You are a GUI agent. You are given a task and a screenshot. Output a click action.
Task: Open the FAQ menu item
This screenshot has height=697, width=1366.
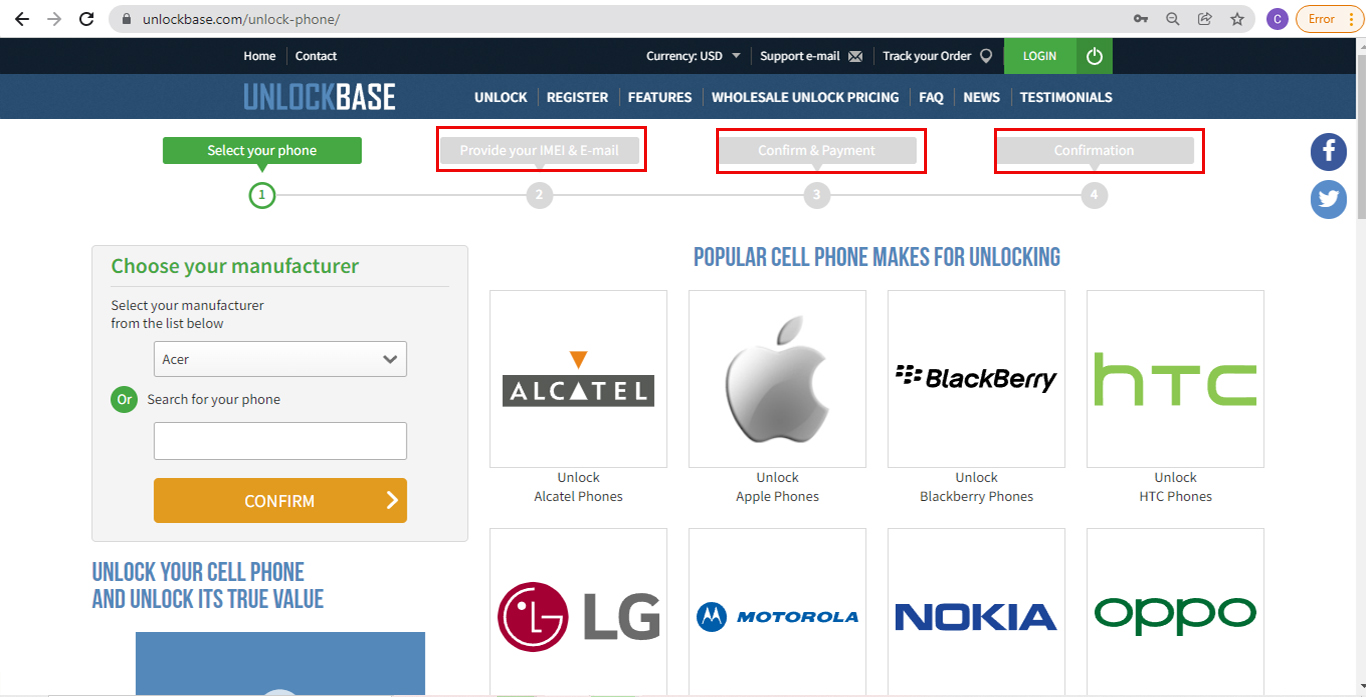tap(931, 97)
